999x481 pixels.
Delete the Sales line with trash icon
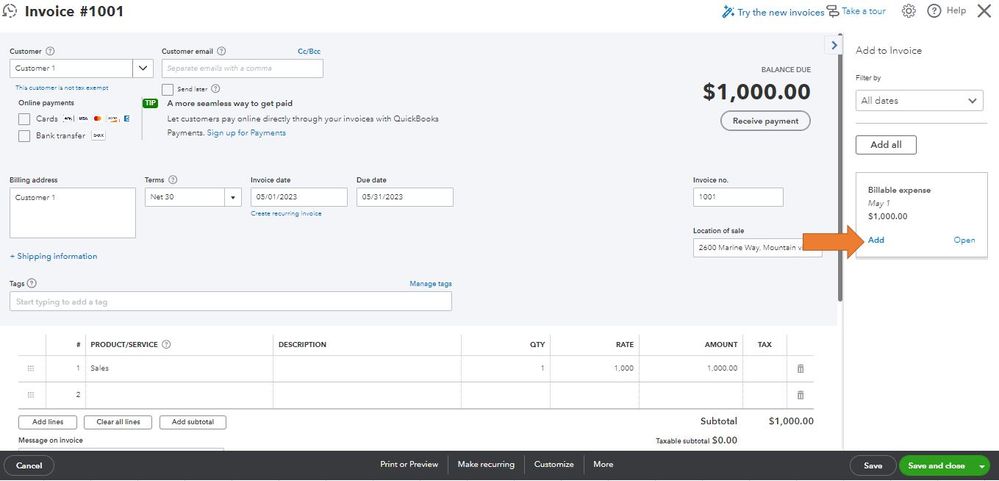[800, 369]
